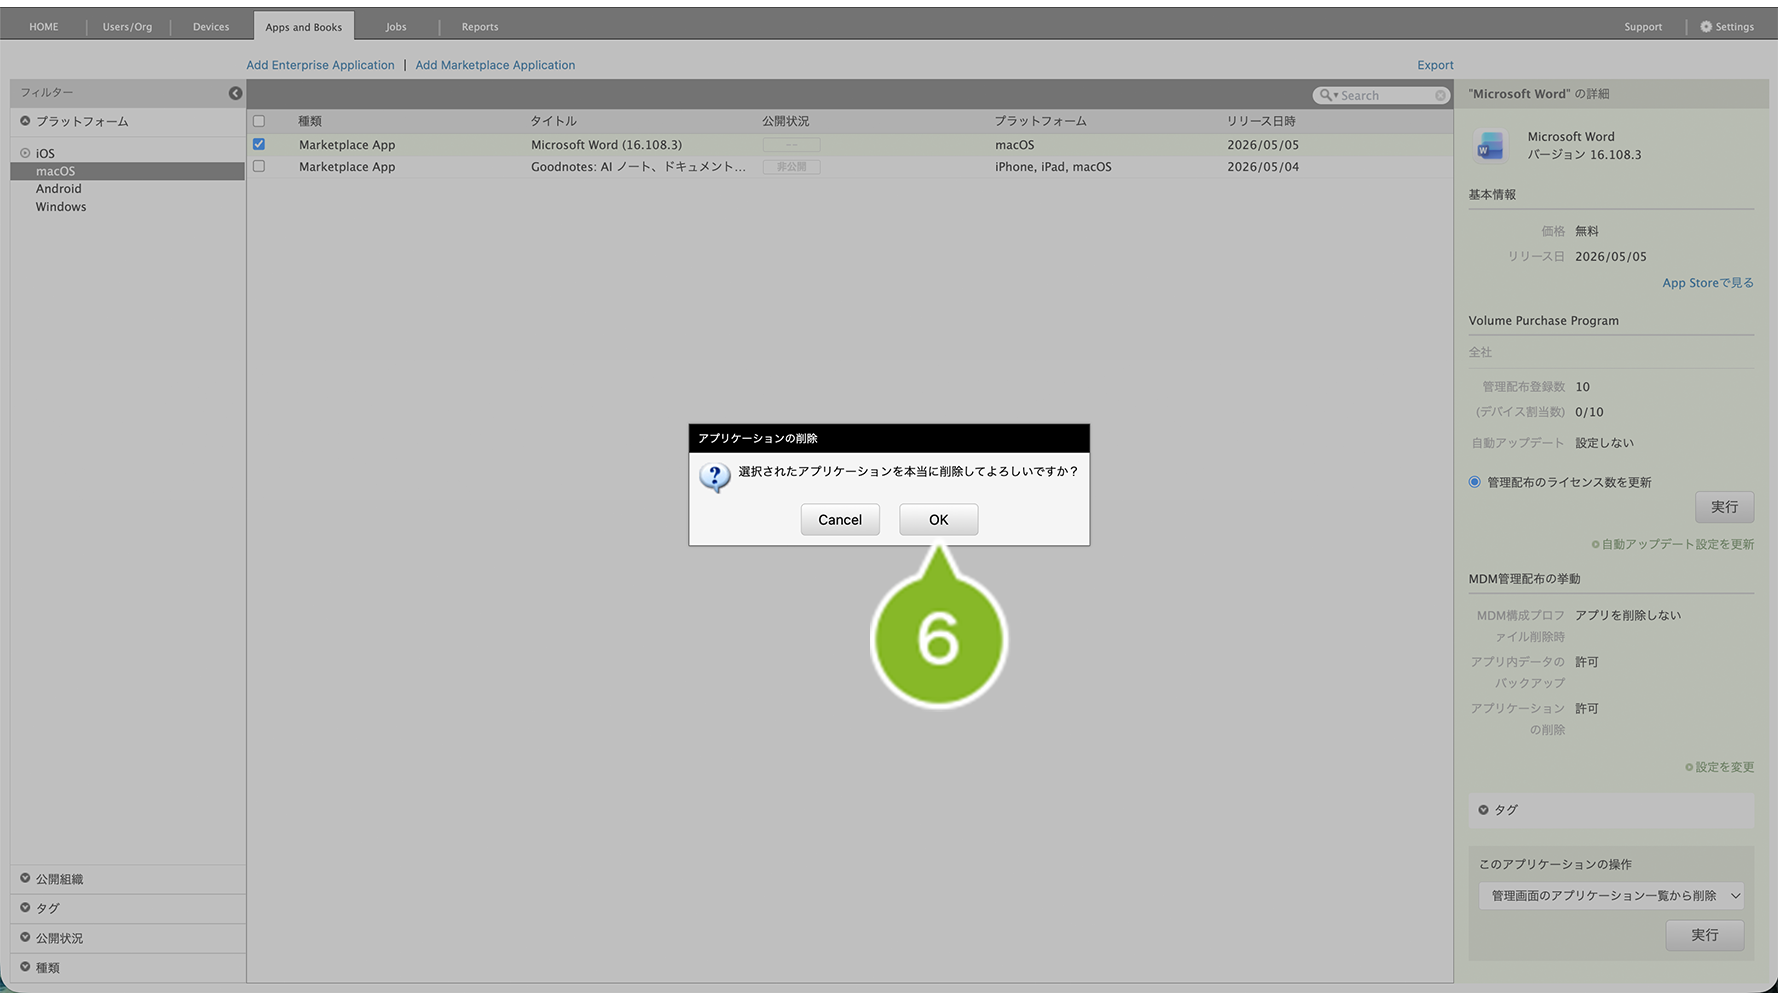Confirm deletion with the OK button

(x=938, y=519)
